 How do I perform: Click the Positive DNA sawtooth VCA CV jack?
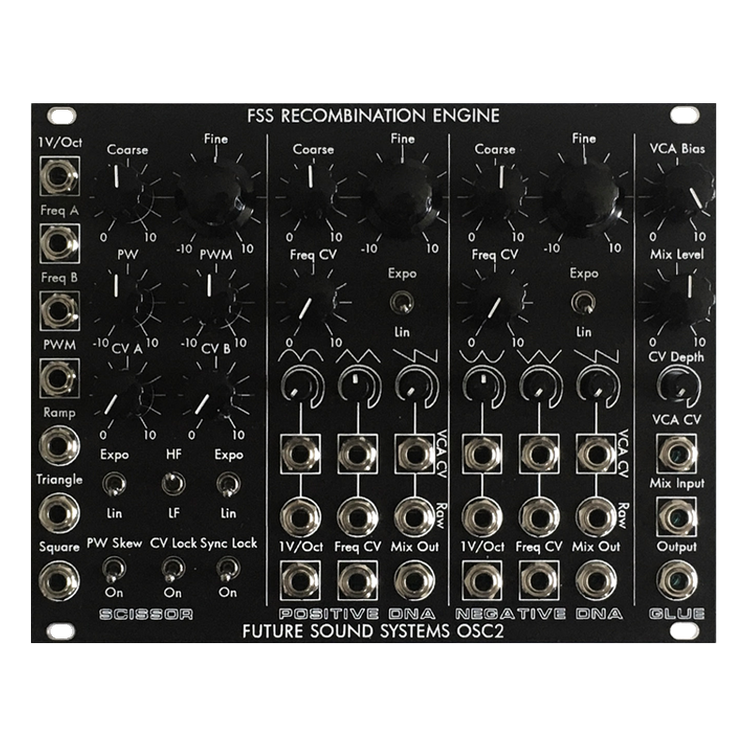pos(414,454)
